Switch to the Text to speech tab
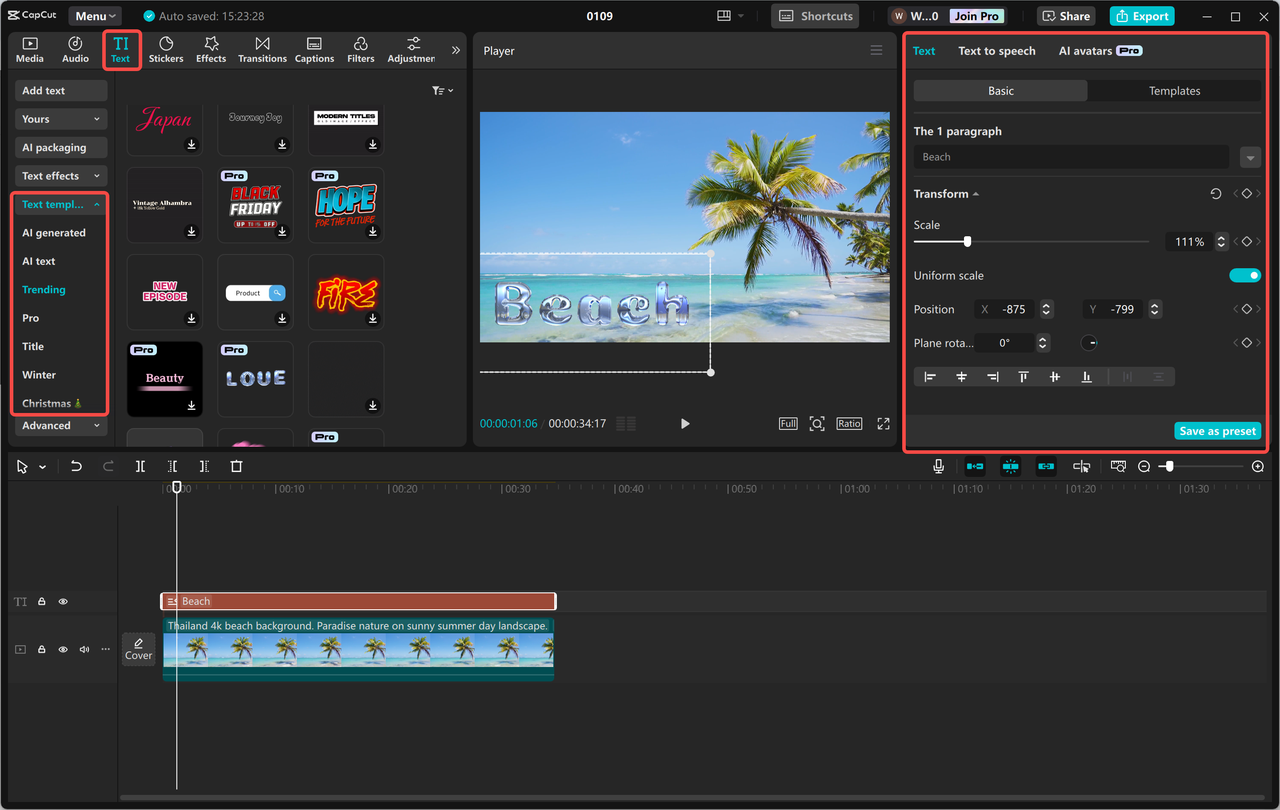 click(x=996, y=50)
